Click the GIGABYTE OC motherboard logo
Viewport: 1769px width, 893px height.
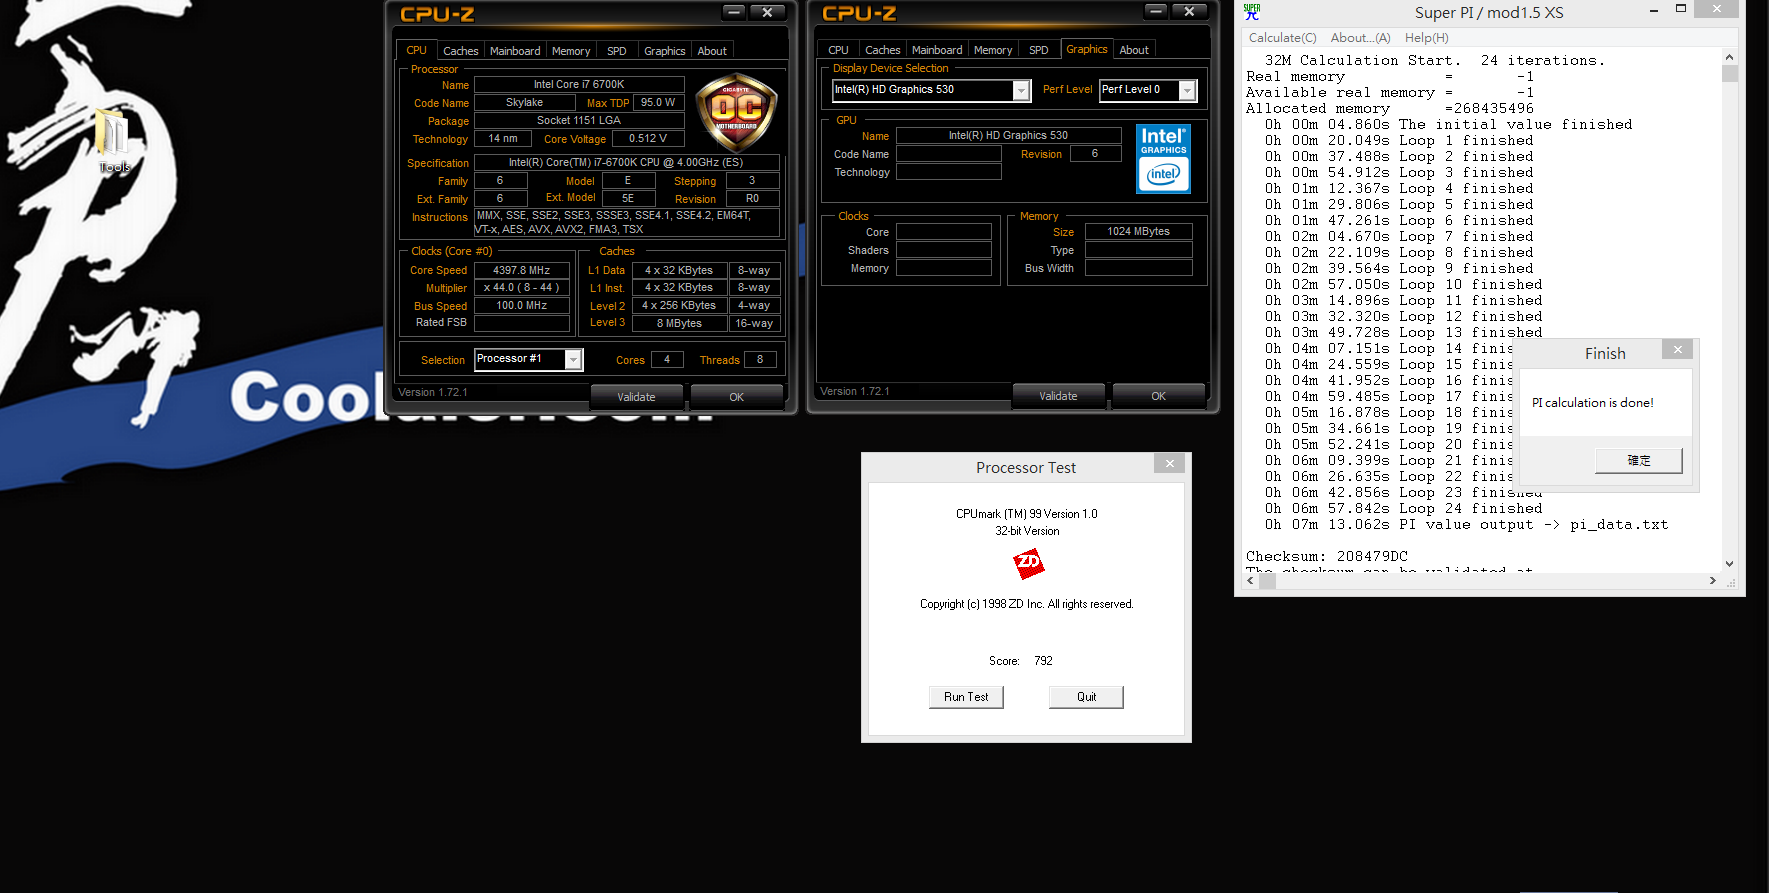coord(736,112)
